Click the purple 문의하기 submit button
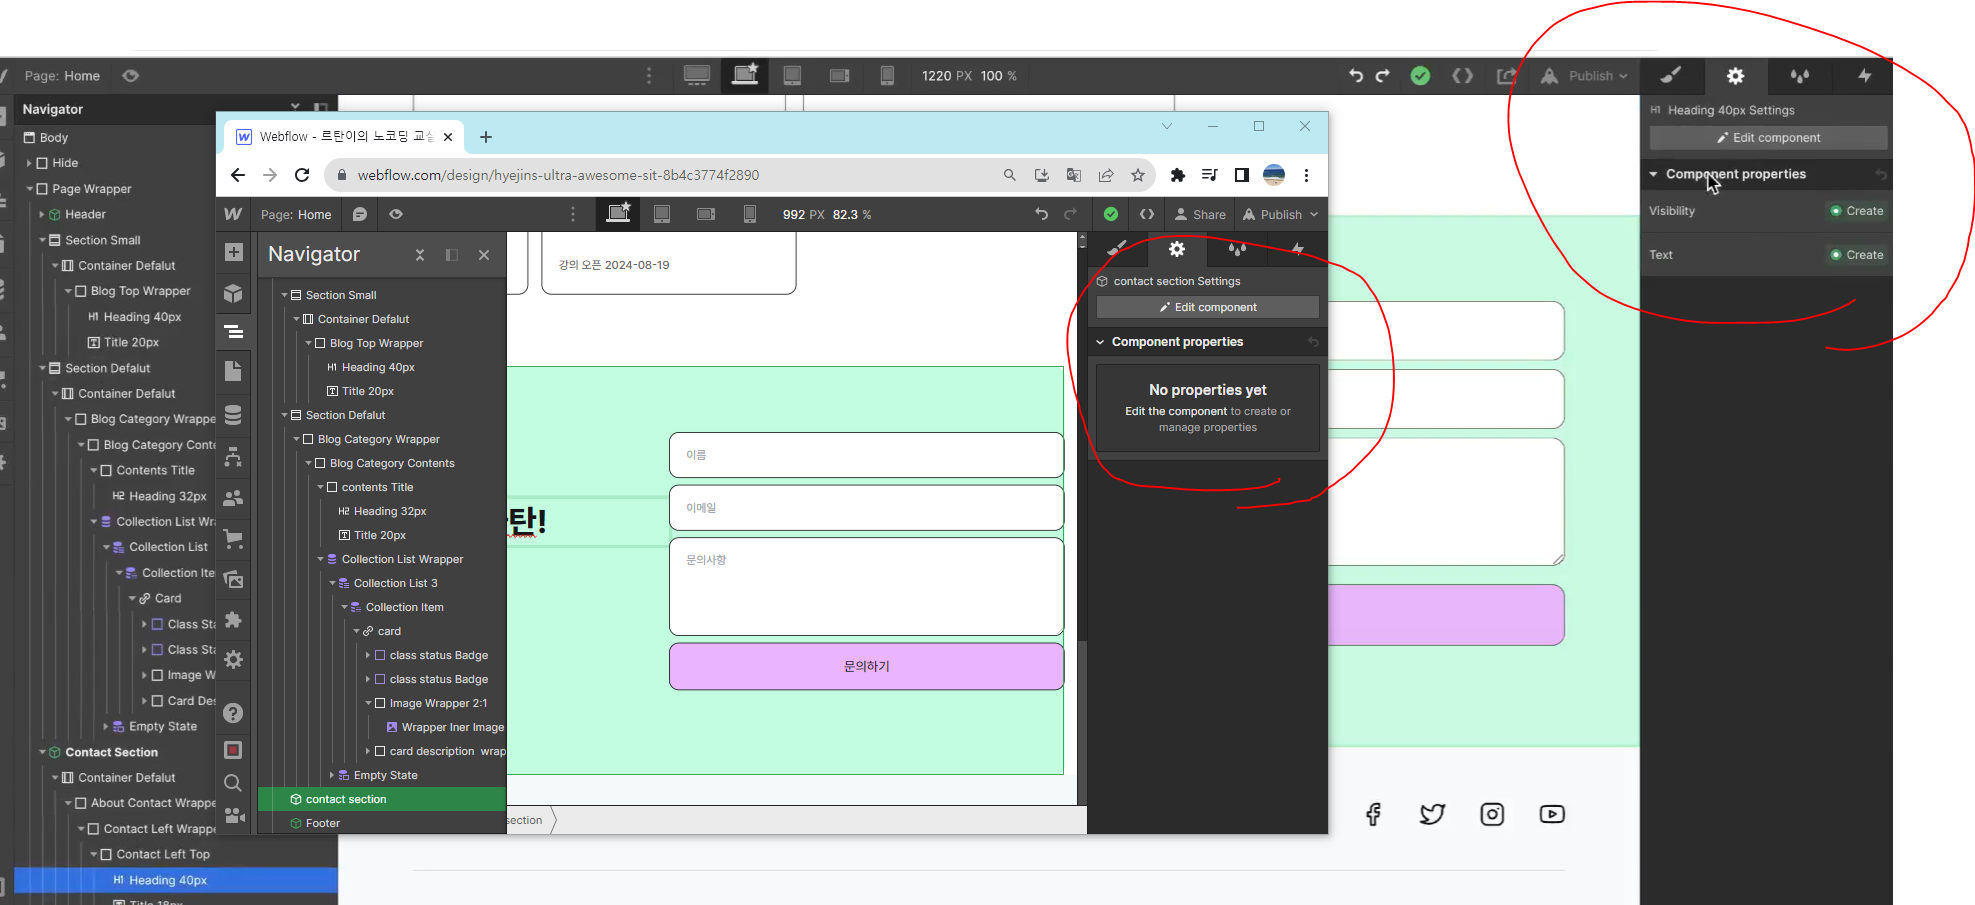The height and width of the screenshot is (905, 1975). [866, 666]
